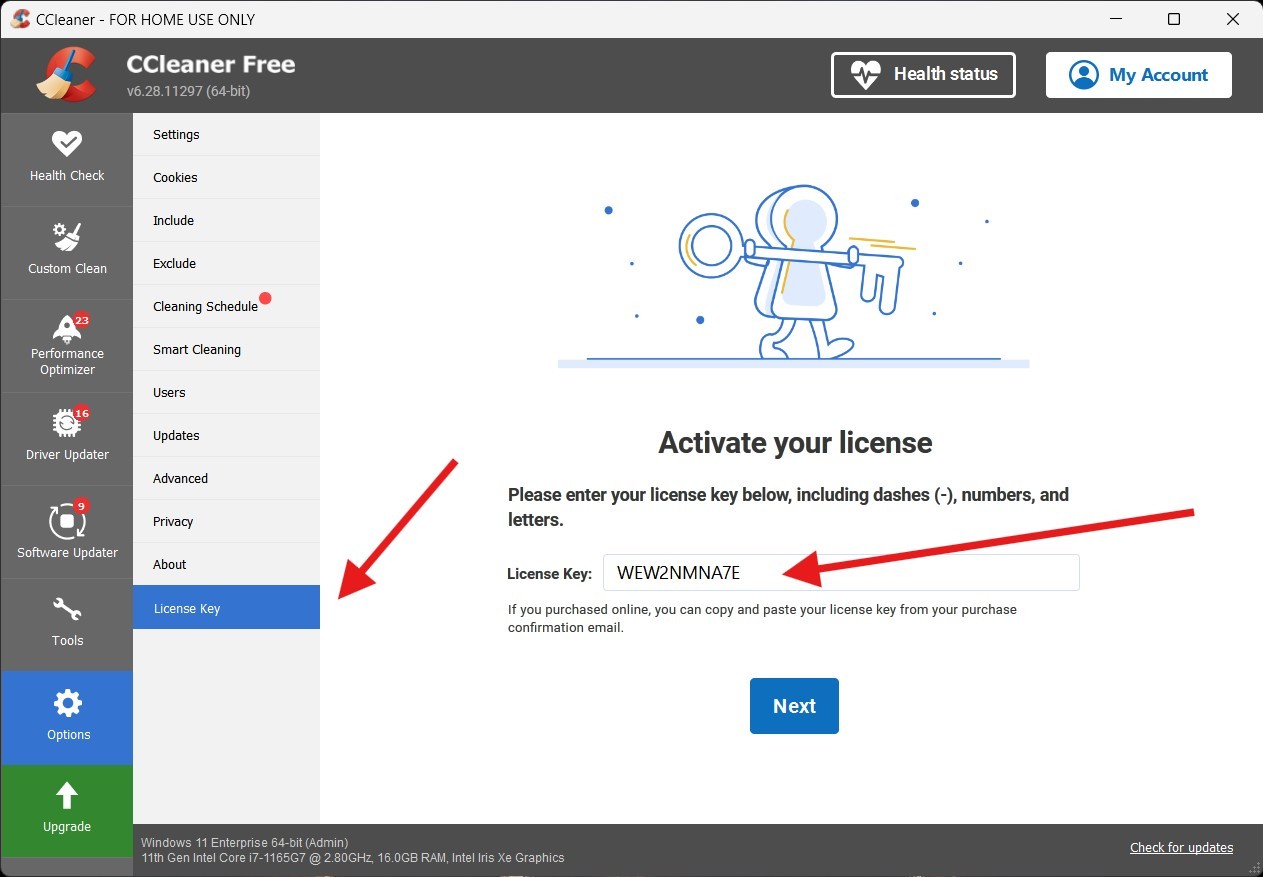The image size is (1263, 877).
Task: Click the 16 badge on Driver Updater
Action: (x=82, y=413)
